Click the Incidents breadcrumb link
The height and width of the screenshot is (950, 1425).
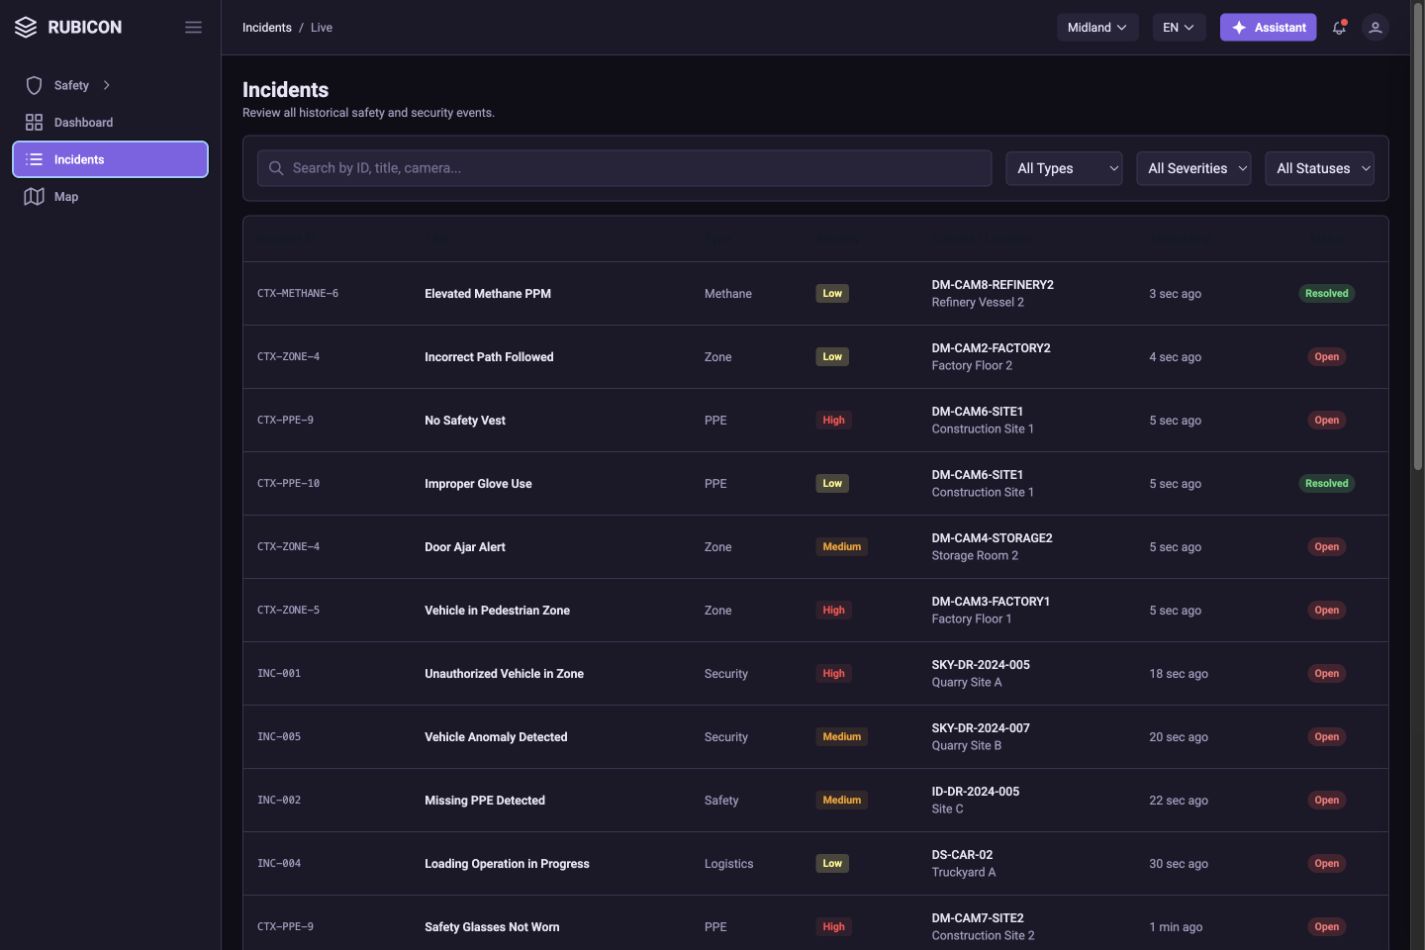pos(267,27)
